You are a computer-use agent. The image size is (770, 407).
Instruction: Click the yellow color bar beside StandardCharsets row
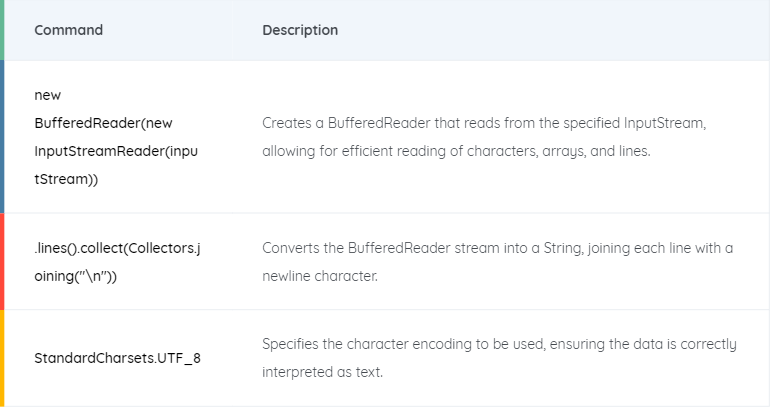[x=2, y=358]
